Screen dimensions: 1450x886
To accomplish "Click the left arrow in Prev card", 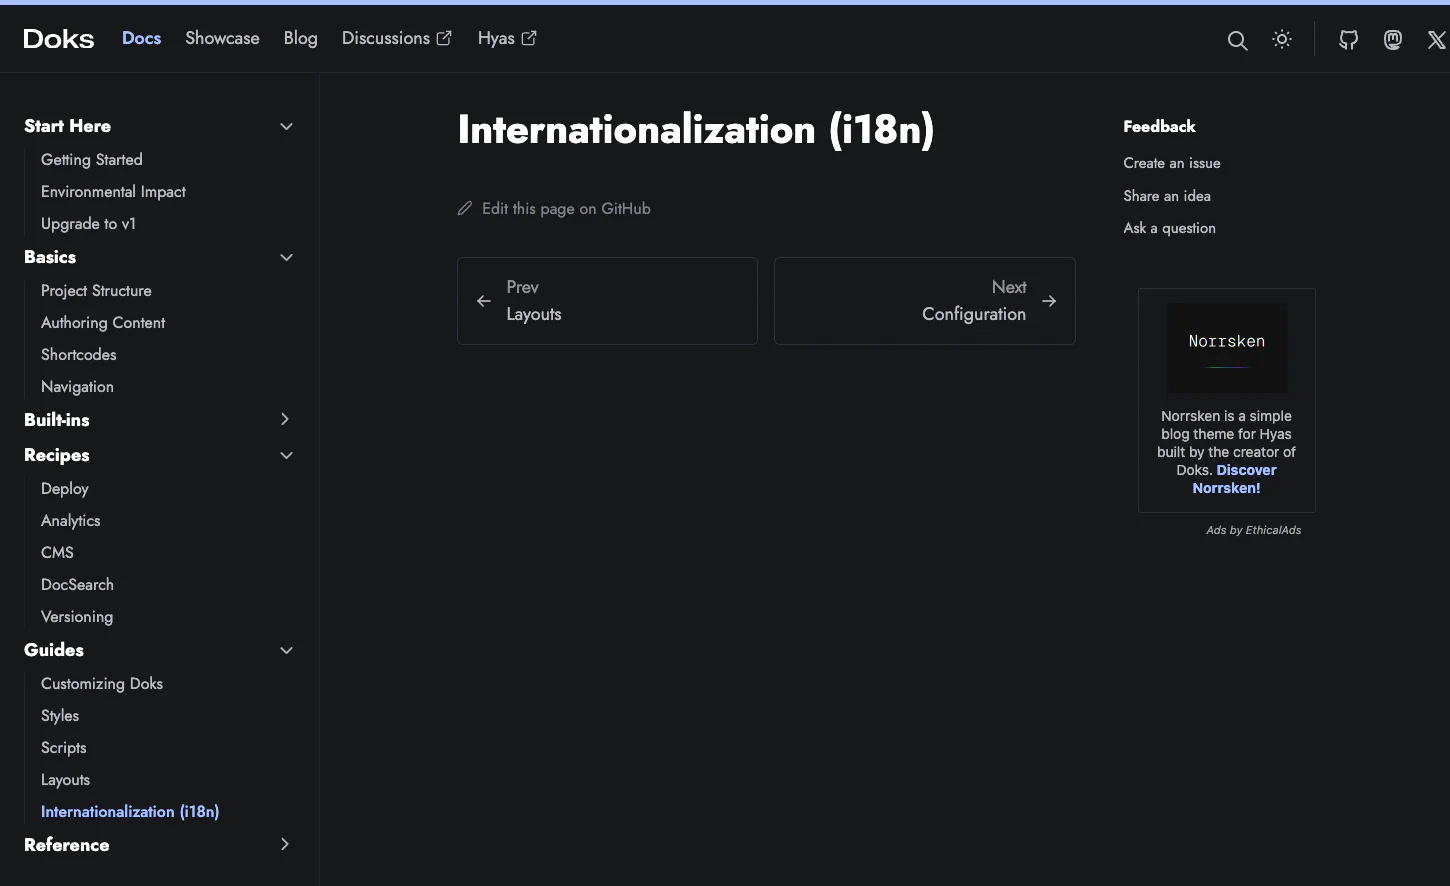I will point(484,301).
